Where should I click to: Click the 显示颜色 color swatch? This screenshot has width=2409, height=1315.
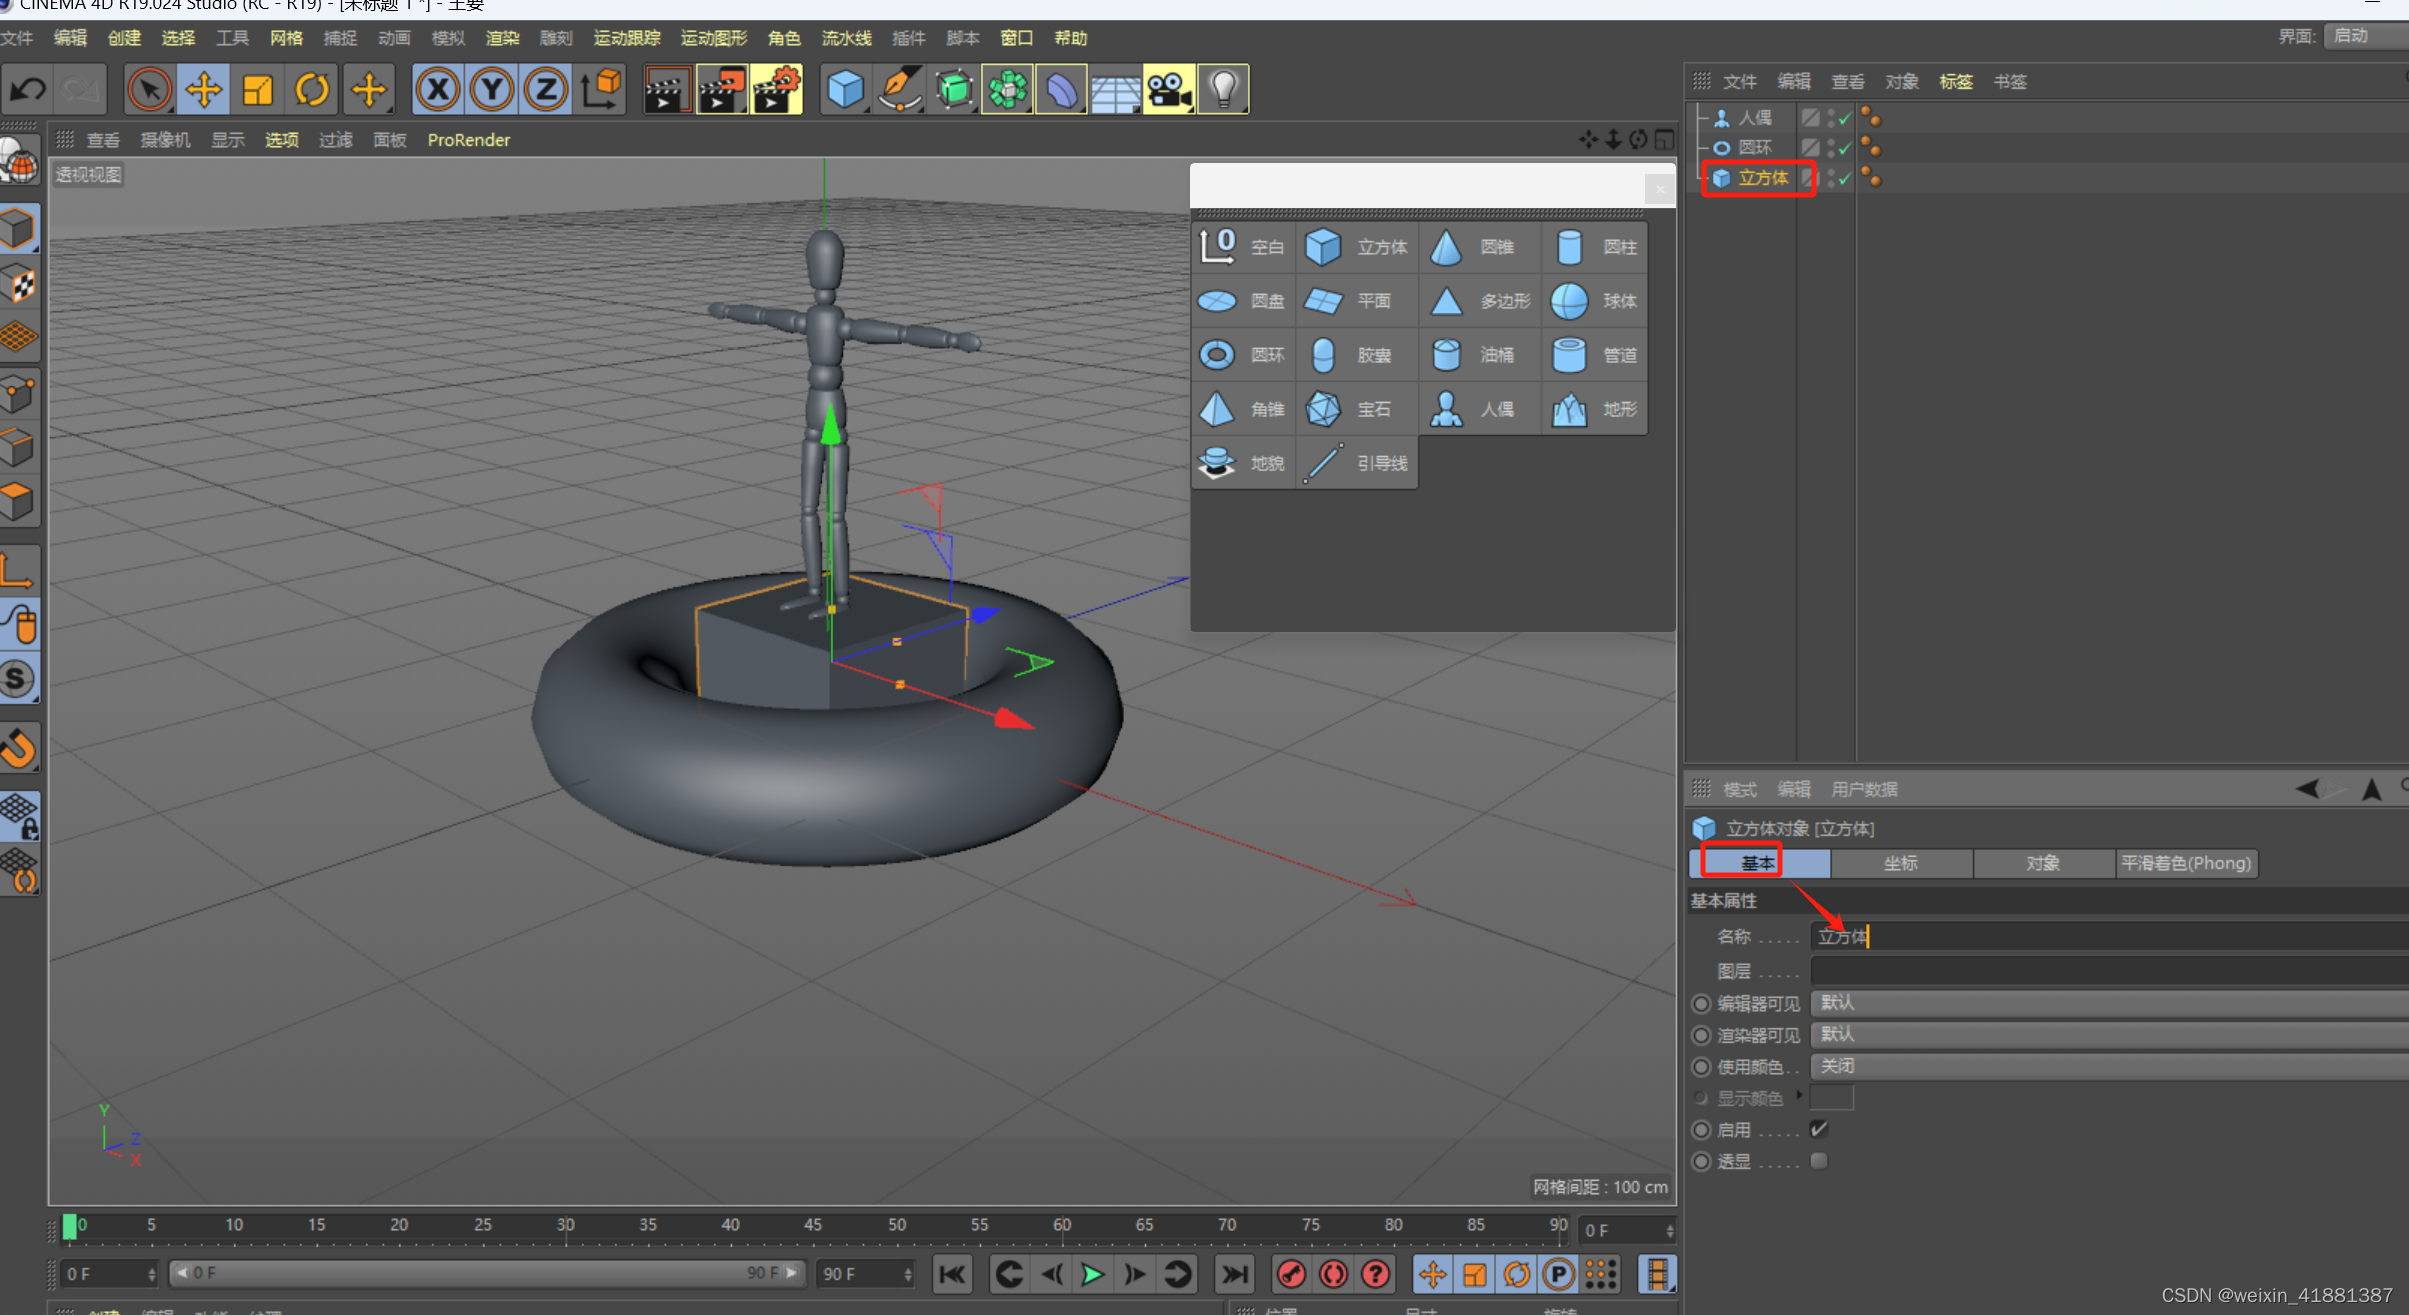click(x=1832, y=1098)
